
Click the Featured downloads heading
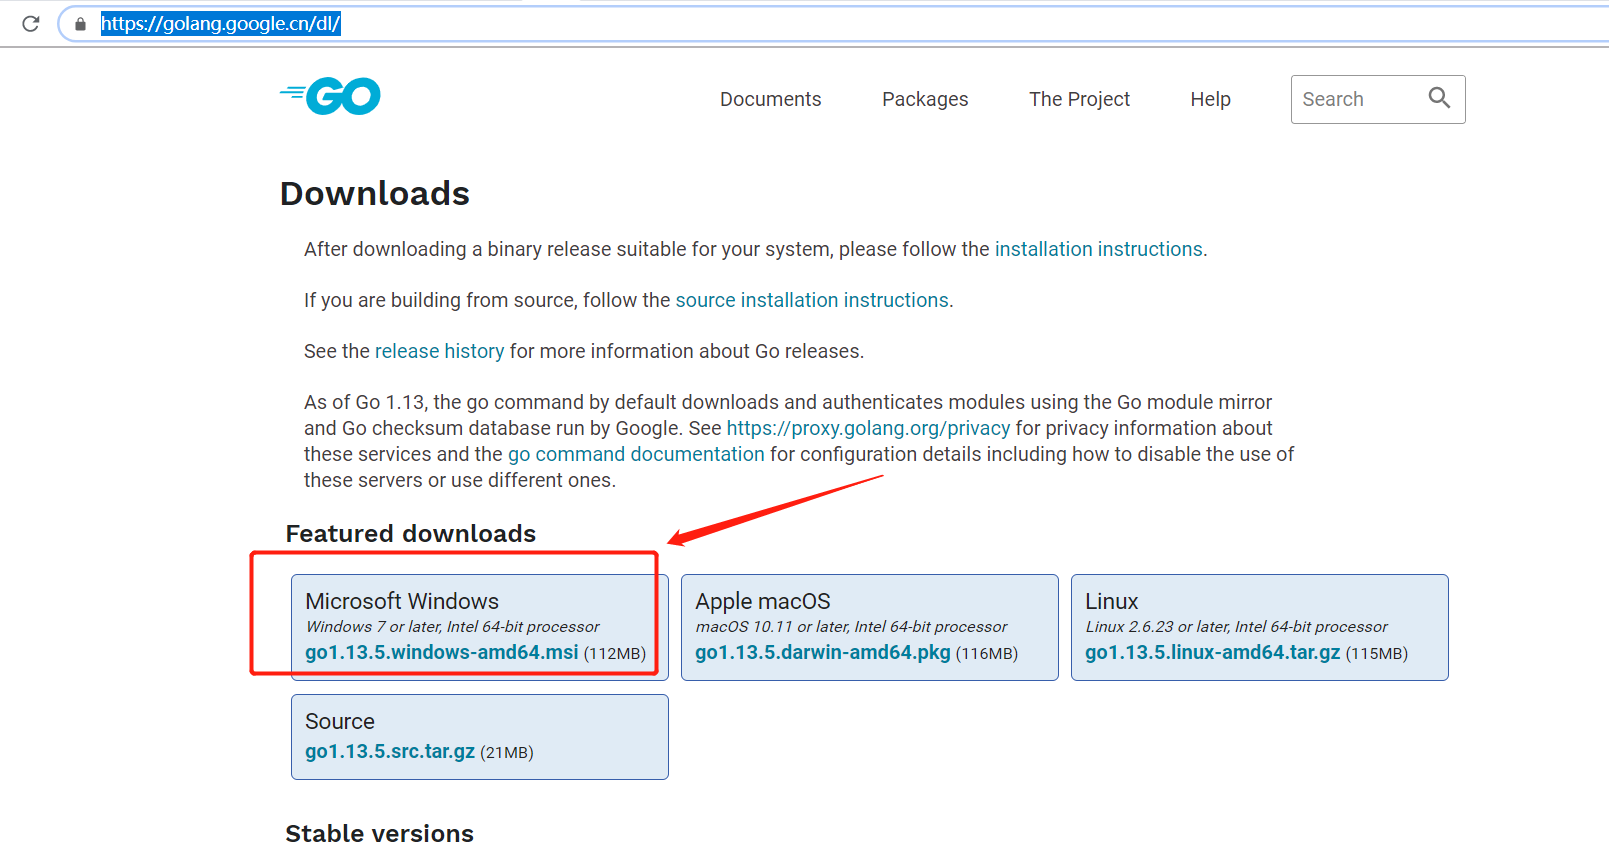coord(411,533)
